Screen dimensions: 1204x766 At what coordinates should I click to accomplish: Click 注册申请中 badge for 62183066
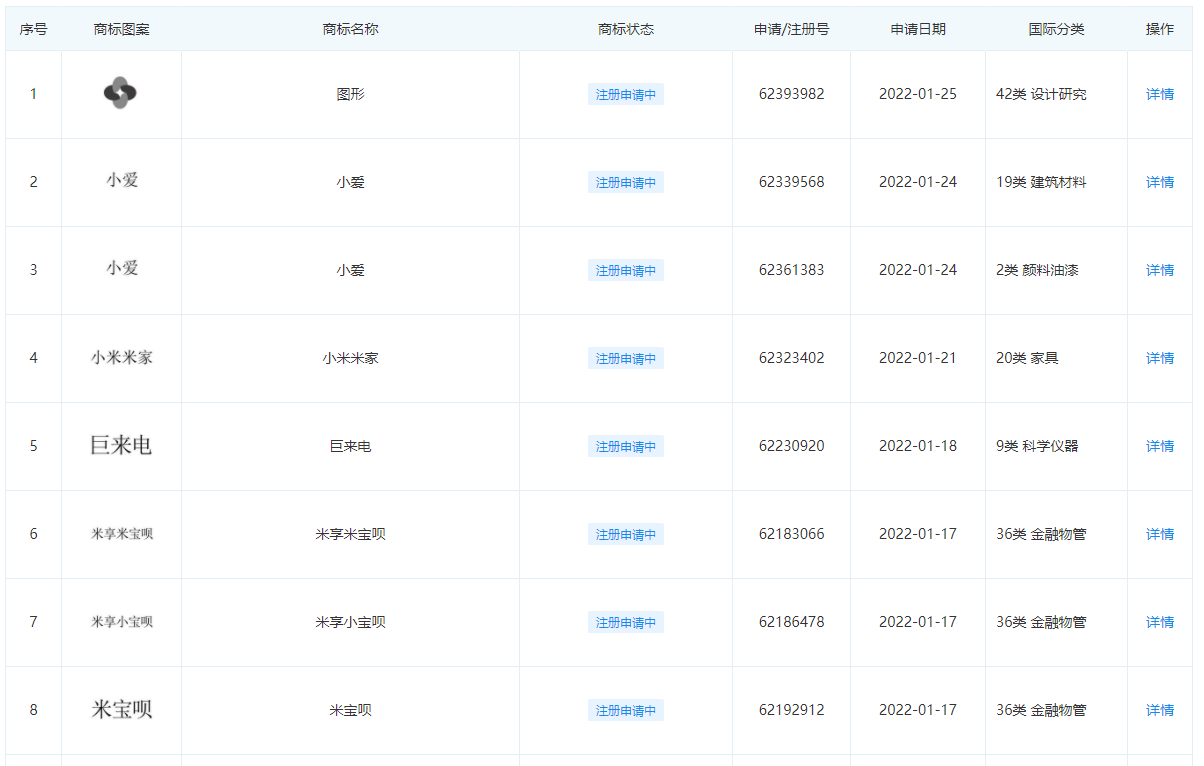pos(626,535)
